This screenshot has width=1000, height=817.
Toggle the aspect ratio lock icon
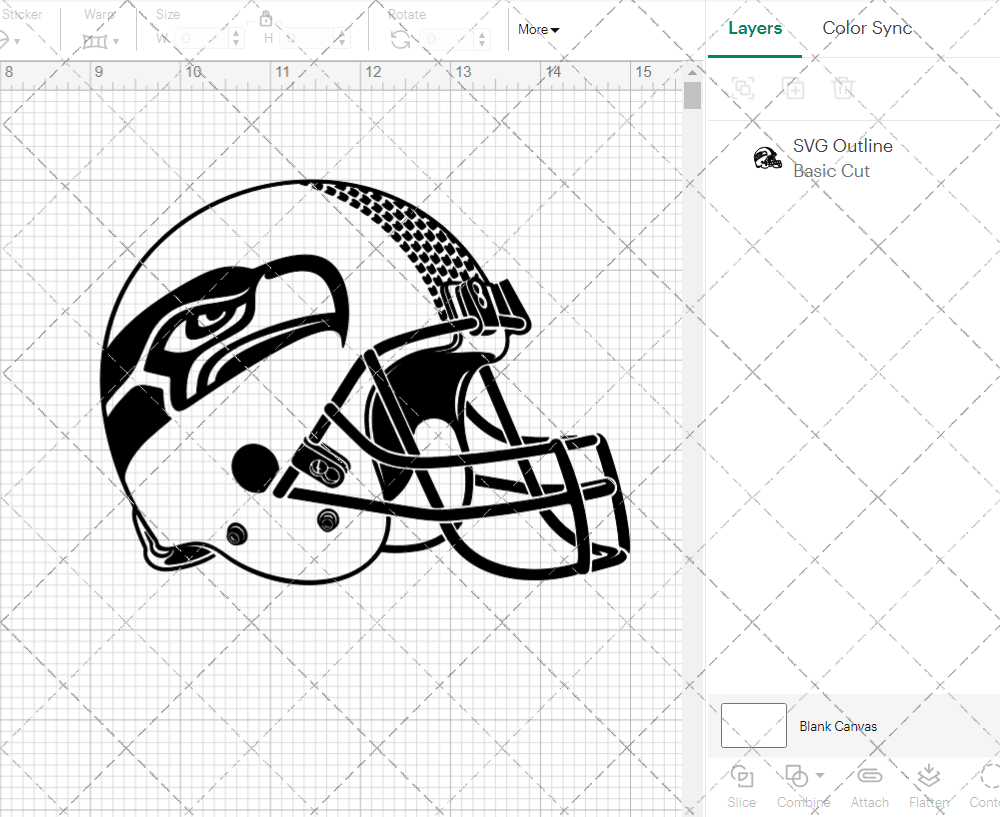(x=266, y=18)
